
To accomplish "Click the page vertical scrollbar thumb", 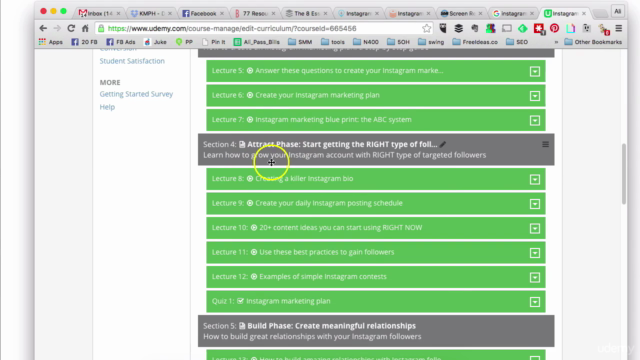I will (624, 173).
